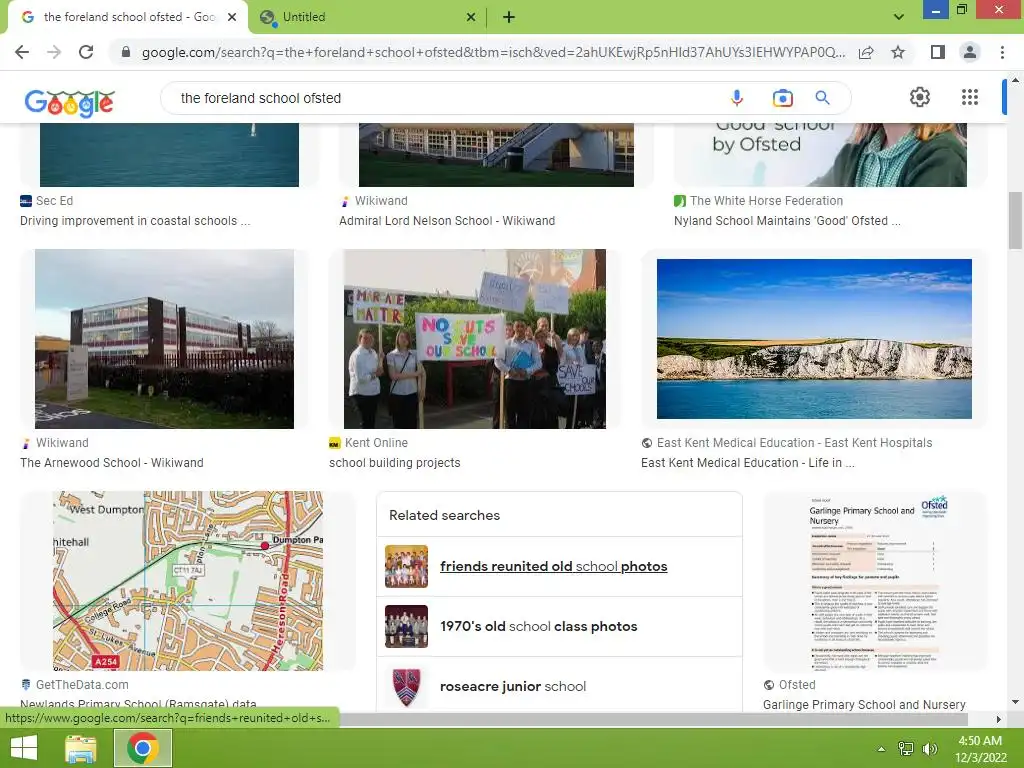Click the roseacre junior school crest
This screenshot has width=1024, height=768.
click(x=406, y=686)
